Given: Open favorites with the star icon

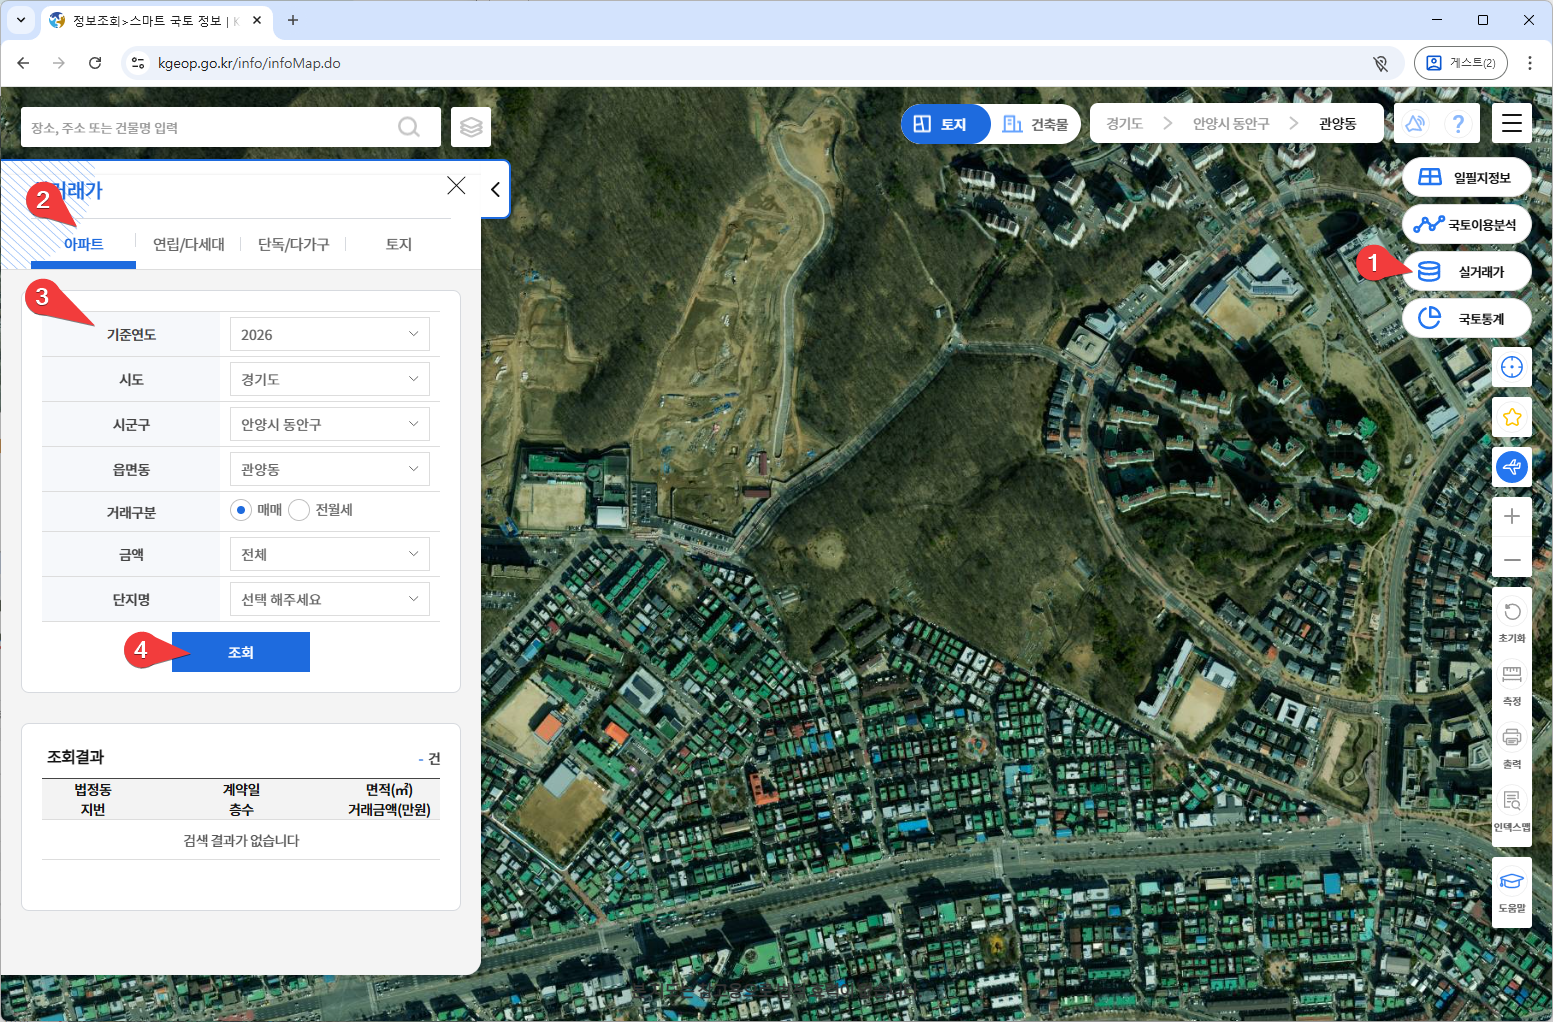Looking at the screenshot, I should click(1511, 416).
